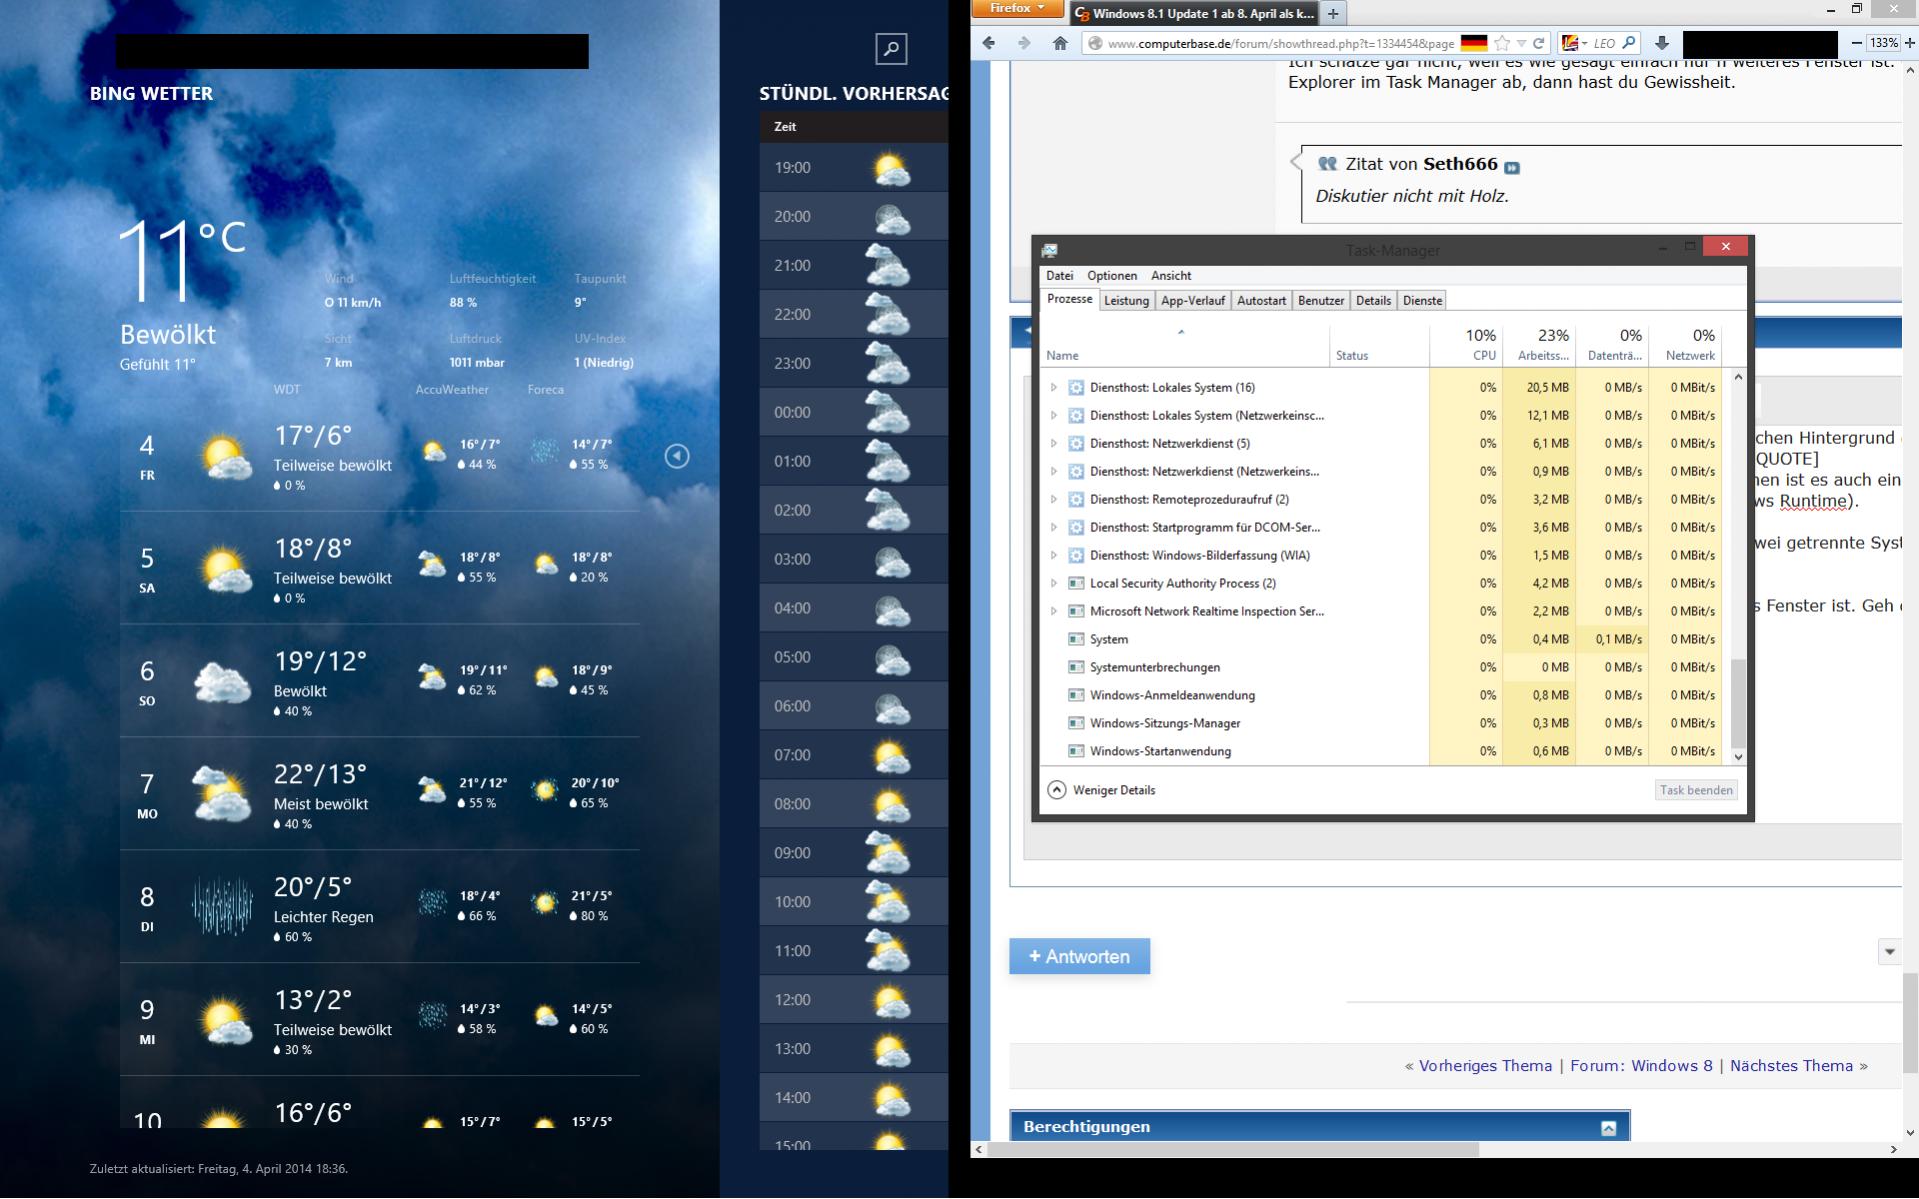Open a new Firefox tab
This screenshot has width=1919, height=1199.
[1333, 14]
